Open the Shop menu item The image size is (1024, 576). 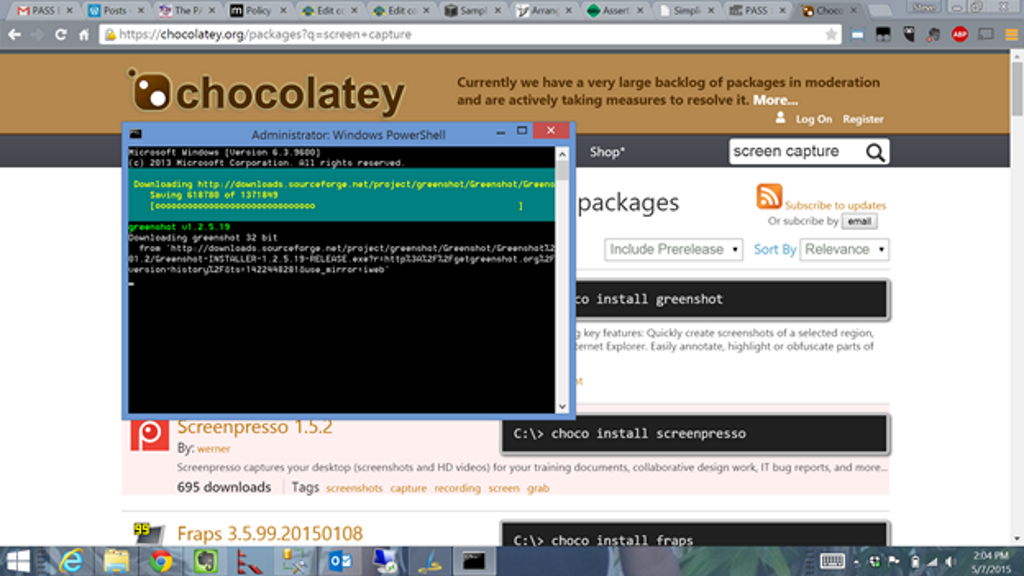point(606,152)
